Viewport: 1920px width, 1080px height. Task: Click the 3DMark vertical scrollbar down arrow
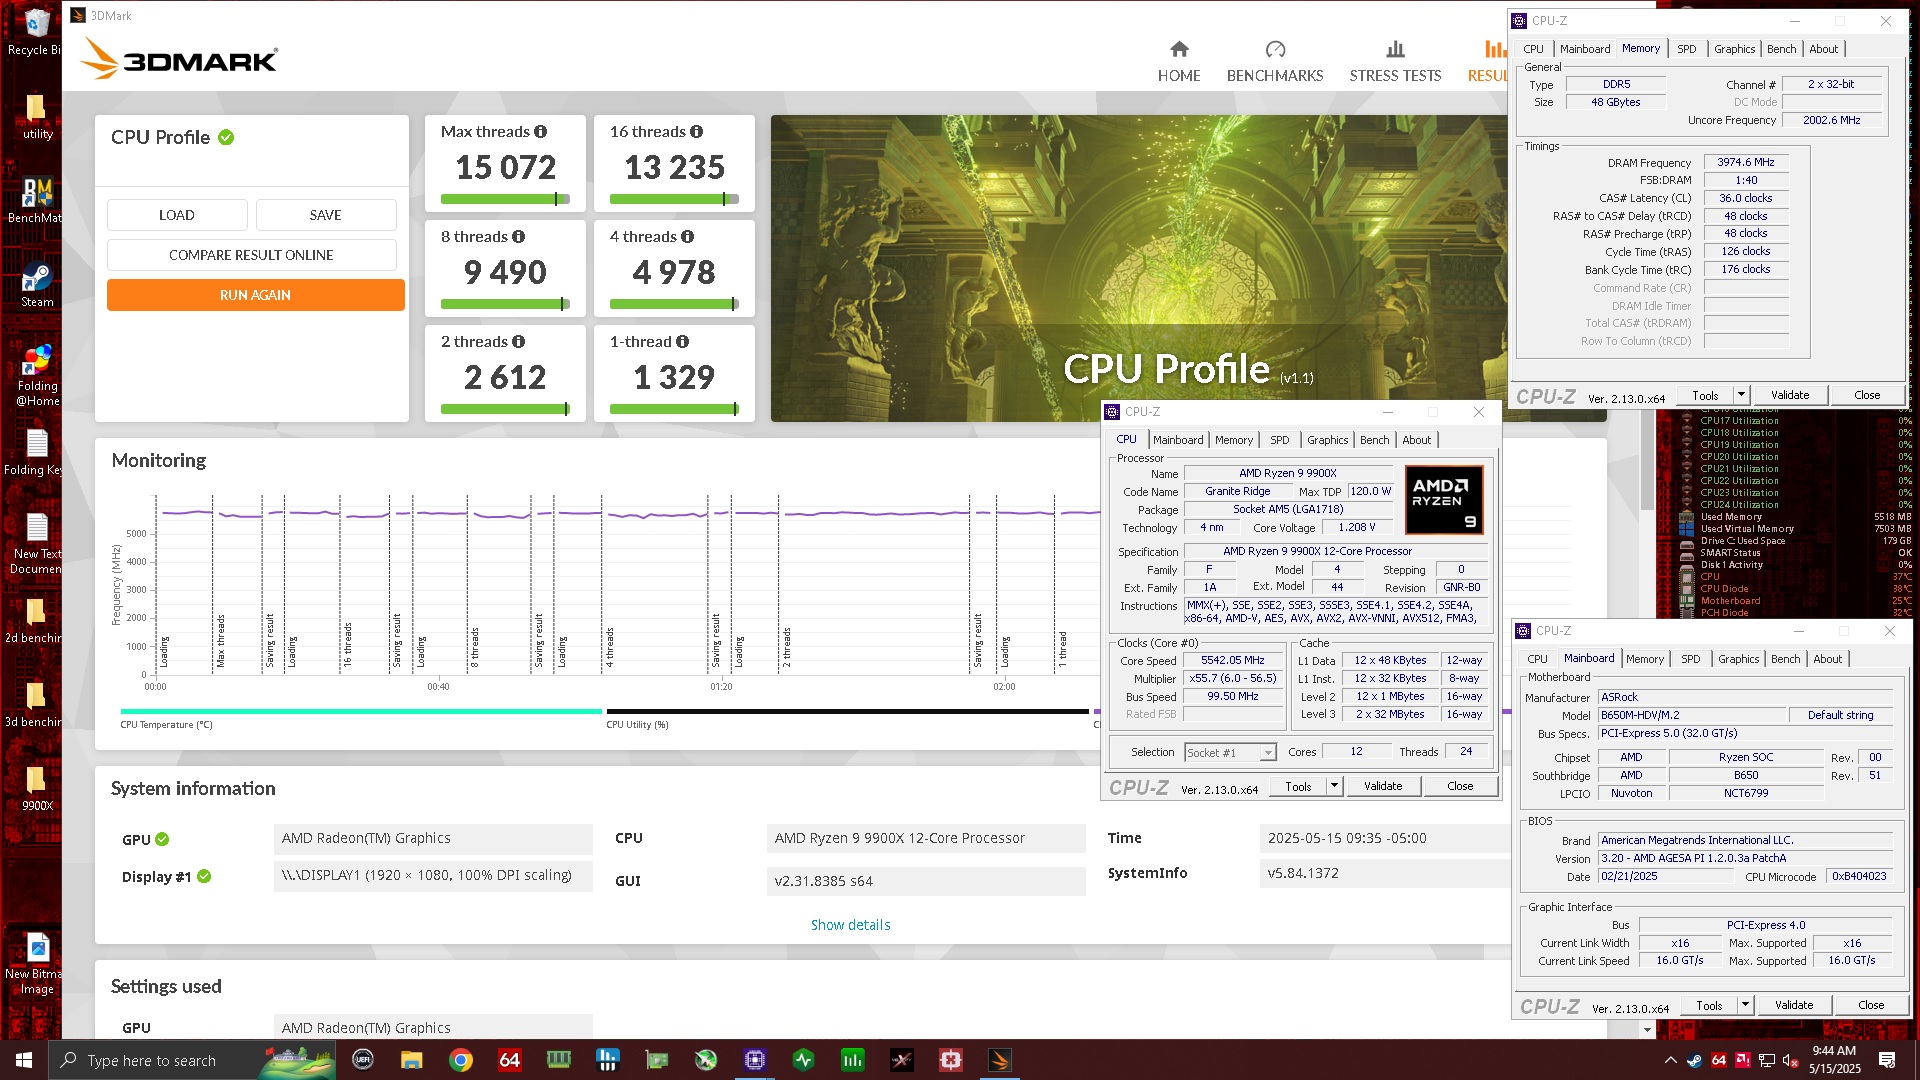(1647, 1028)
